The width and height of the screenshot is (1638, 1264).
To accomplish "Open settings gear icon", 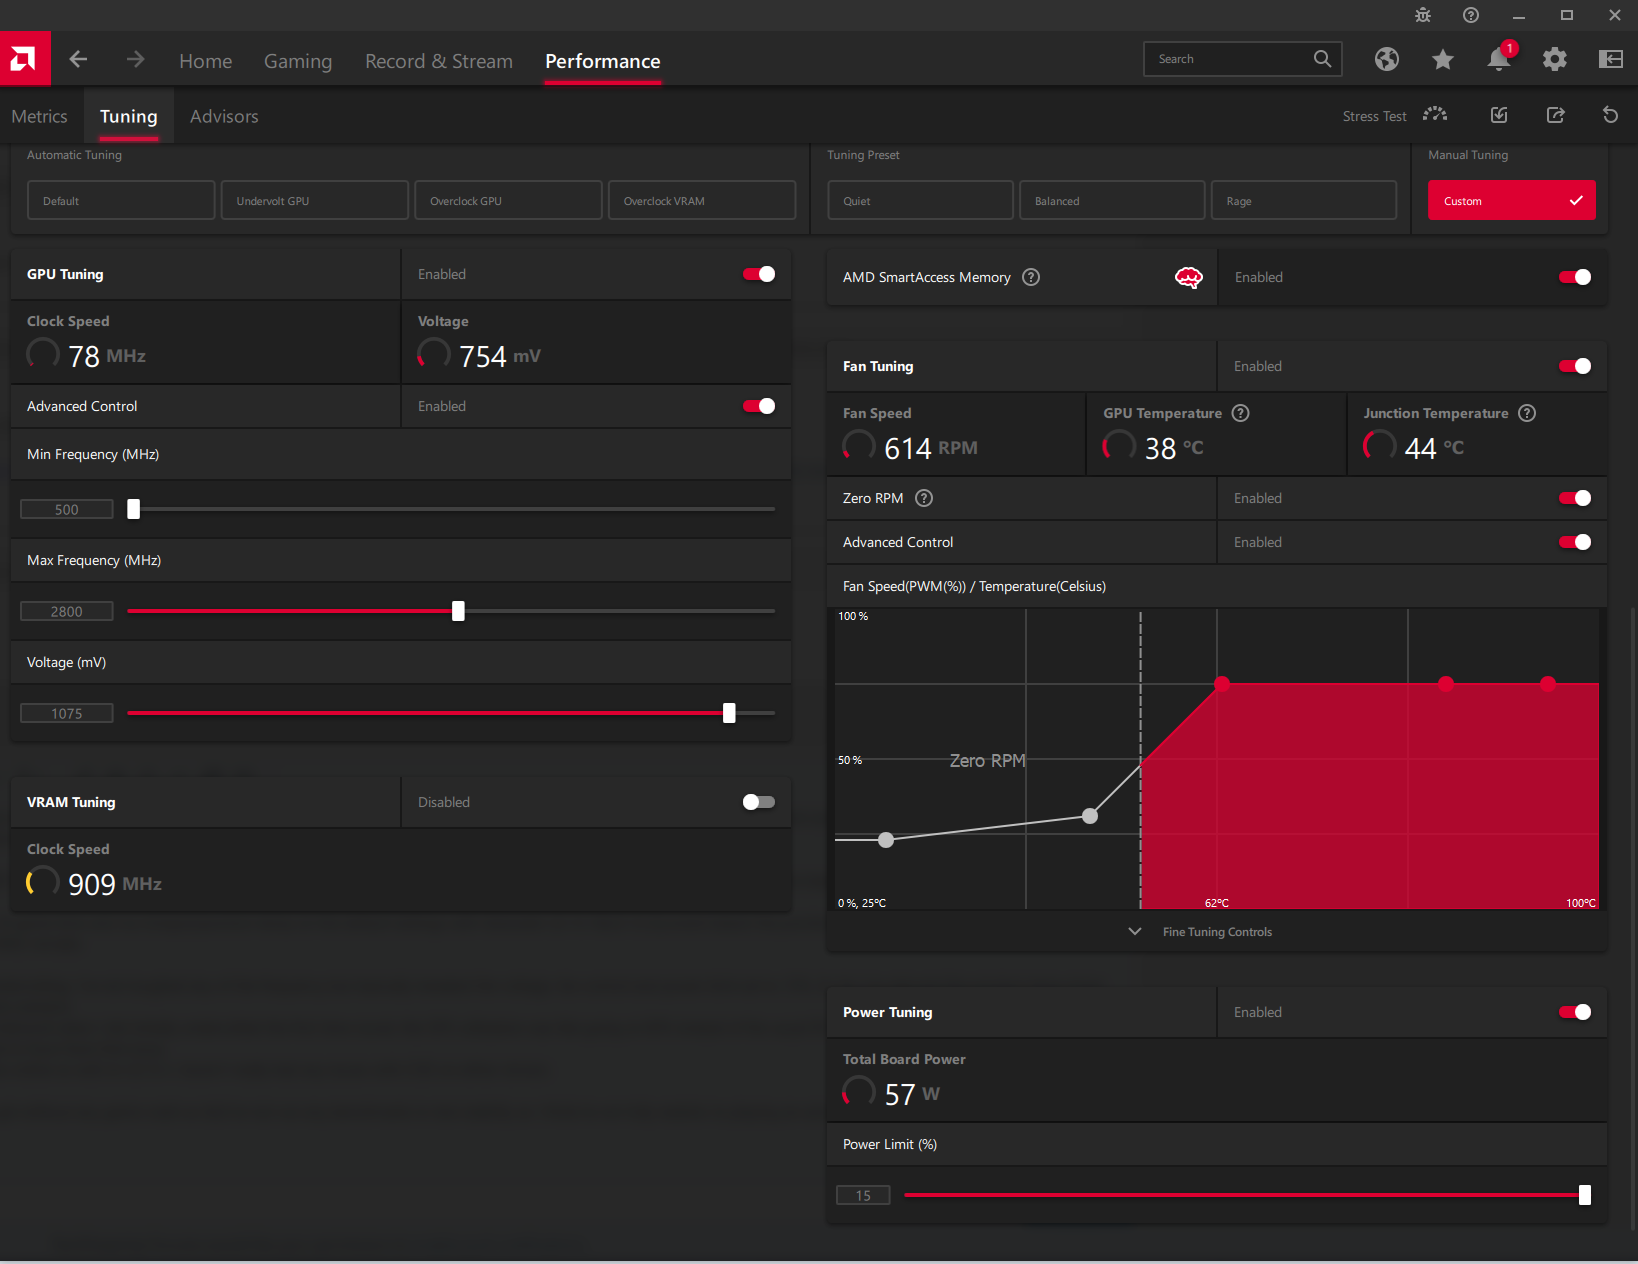I will 1554,59.
